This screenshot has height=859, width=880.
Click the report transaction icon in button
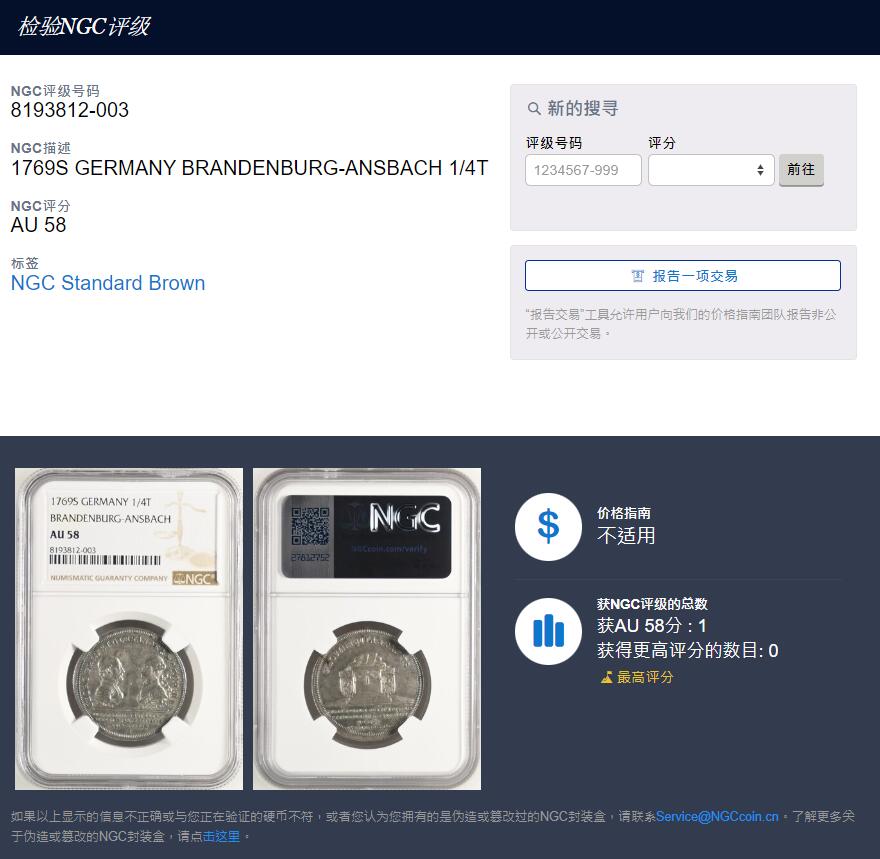coord(638,275)
